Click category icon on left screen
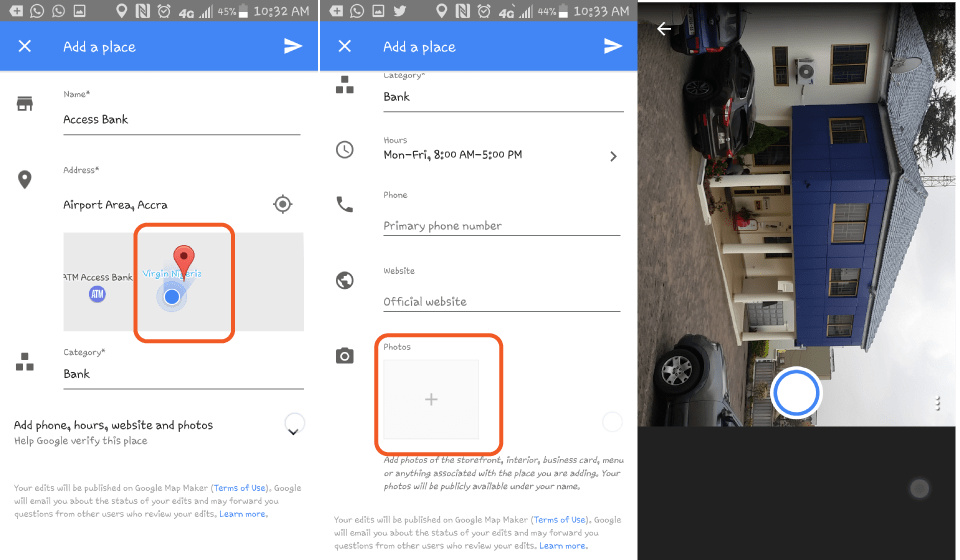 tap(24, 362)
